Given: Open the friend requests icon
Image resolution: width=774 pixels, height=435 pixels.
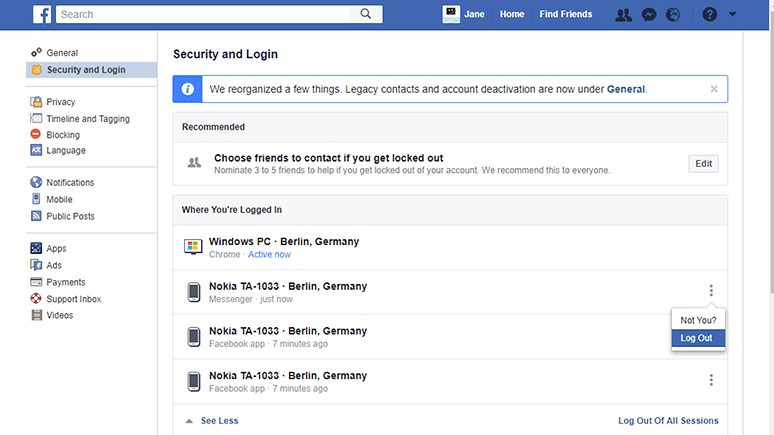Looking at the screenshot, I should [624, 14].
